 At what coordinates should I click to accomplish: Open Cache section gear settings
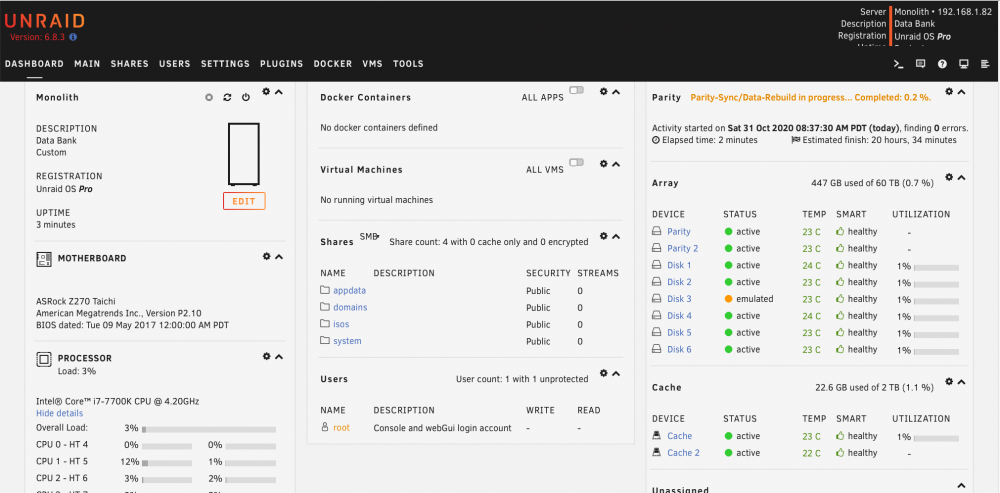[x=949, y=381]
